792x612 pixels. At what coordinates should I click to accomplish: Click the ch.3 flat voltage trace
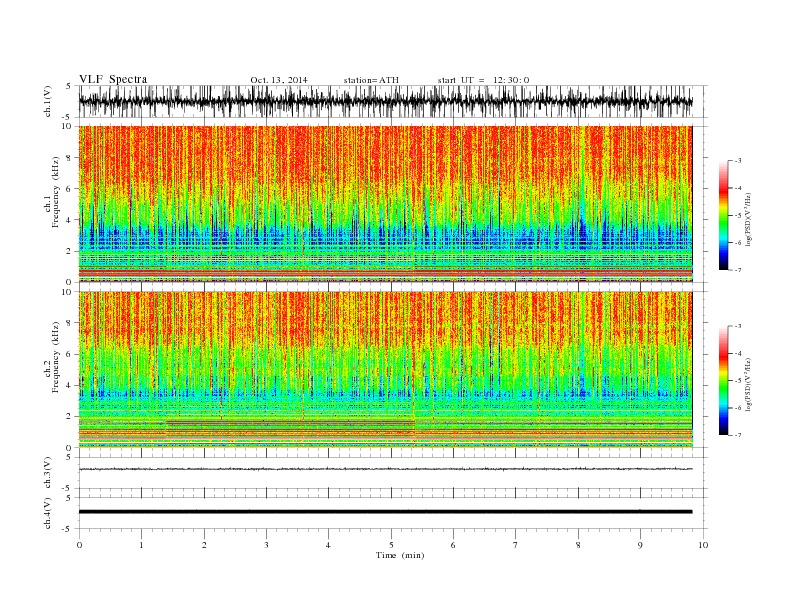385,469
